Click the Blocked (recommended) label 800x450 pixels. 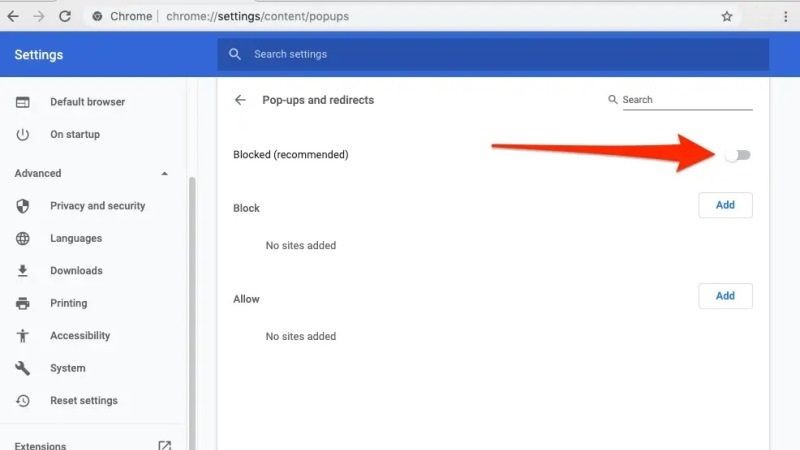click(291, 155)
